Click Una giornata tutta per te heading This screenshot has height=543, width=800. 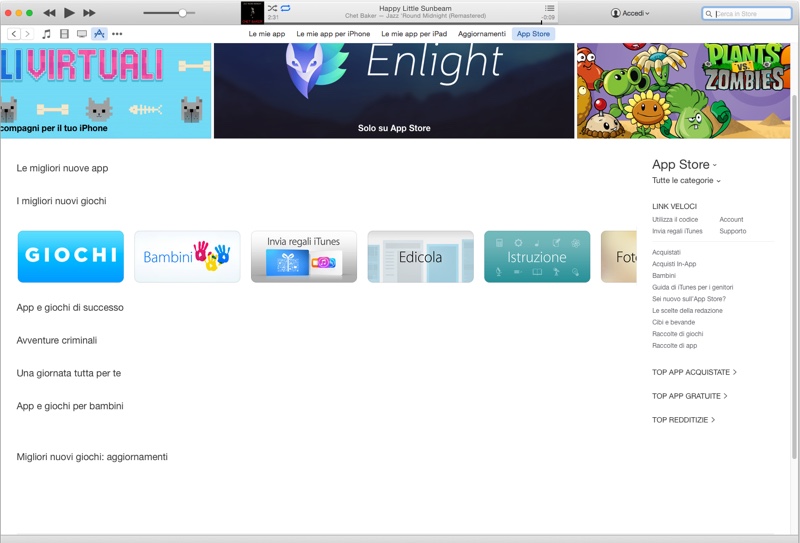(68, 373)
